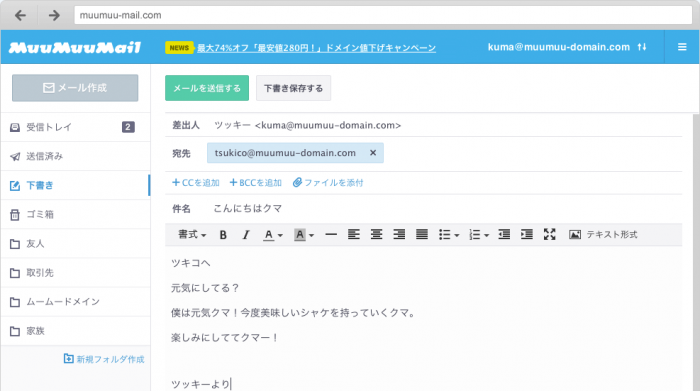Viewport: 700px width, 391px height.
Task: Open the hamburger menu icon
Action: pyautogui.click(x=682, y=47)
